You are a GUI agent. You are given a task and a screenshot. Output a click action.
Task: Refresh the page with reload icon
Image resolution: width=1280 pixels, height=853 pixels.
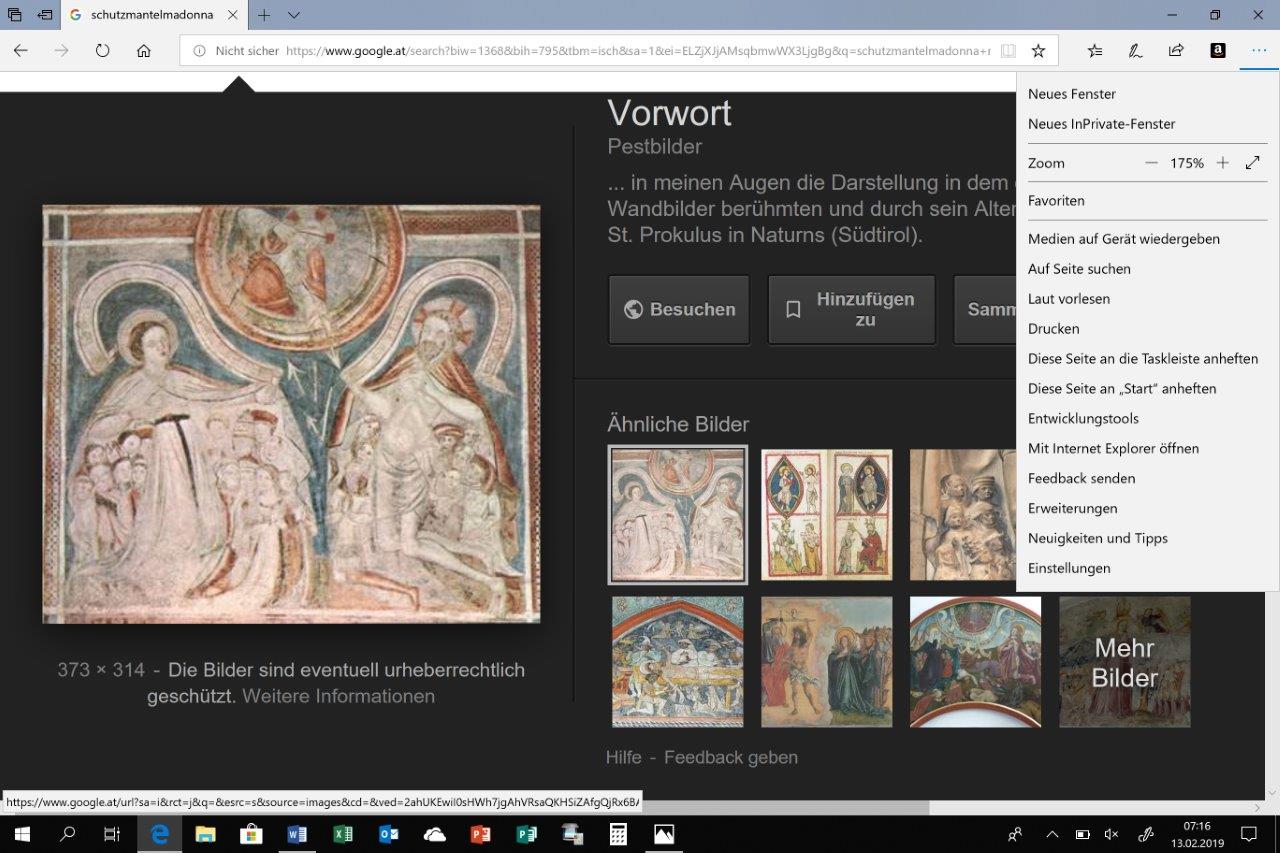[x=102, y=51]
